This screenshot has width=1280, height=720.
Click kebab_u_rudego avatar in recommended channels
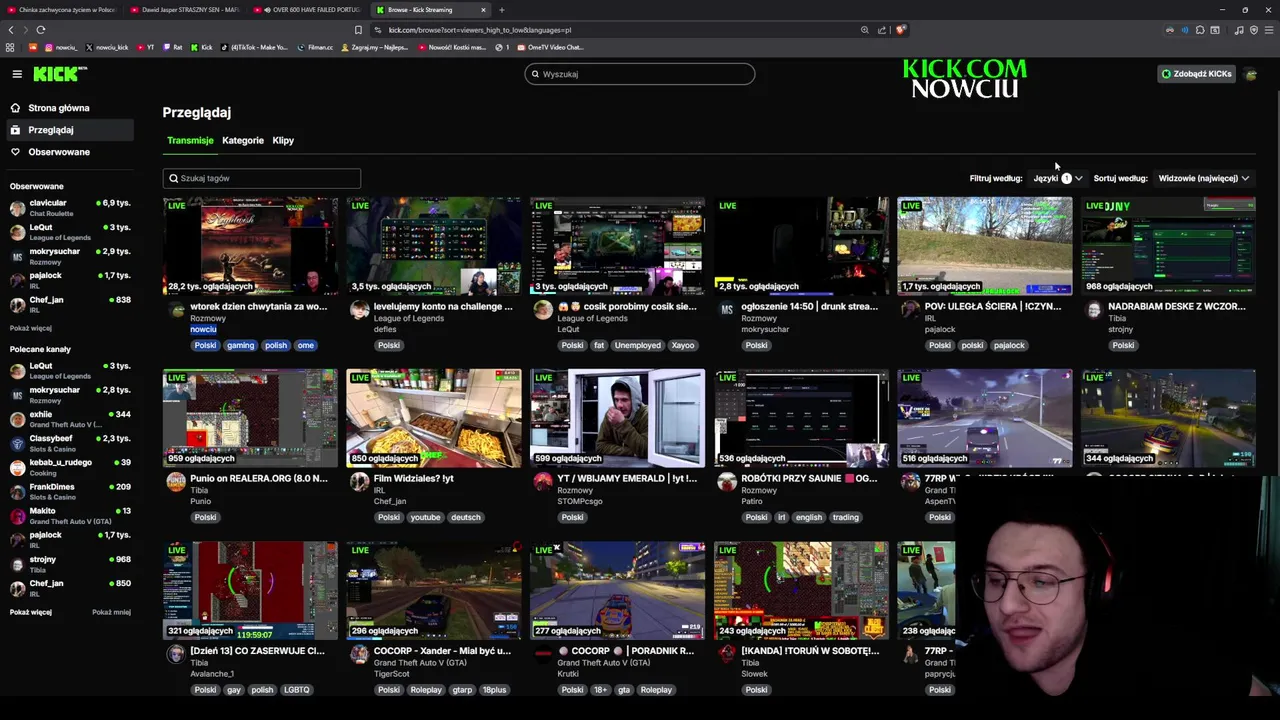click(17, 468)
